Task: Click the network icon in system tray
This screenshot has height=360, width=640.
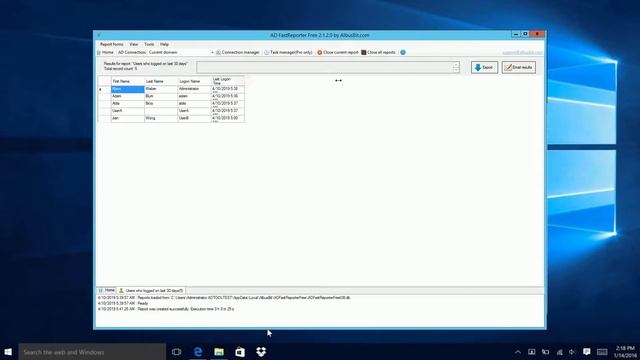Action: pyautogui.click(x=560, y=352)
